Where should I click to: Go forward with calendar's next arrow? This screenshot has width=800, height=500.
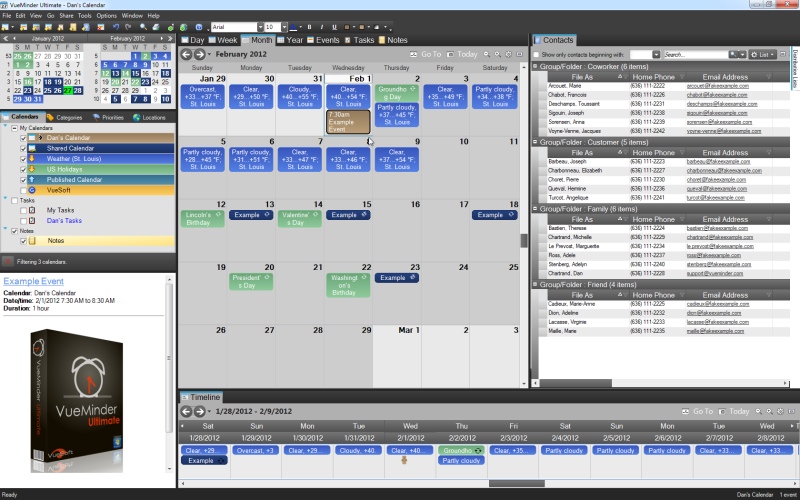point(199,54)
